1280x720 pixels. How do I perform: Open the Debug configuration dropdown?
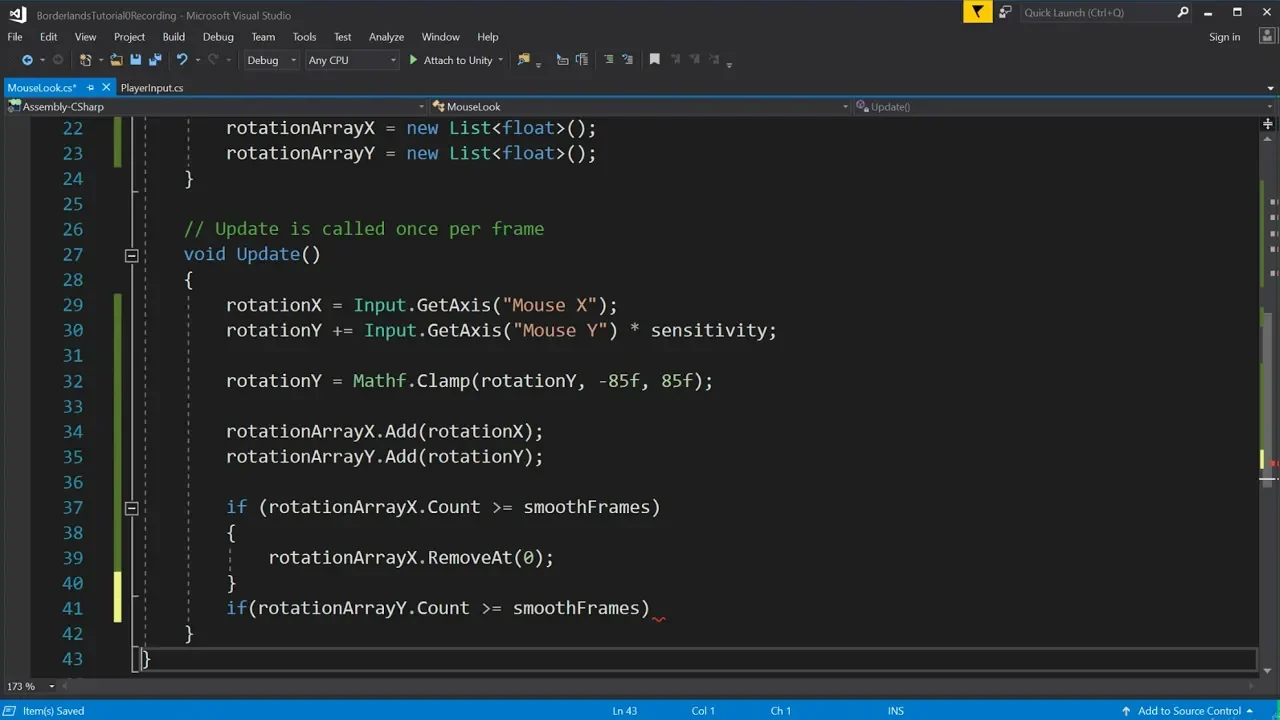click(272, 60)
